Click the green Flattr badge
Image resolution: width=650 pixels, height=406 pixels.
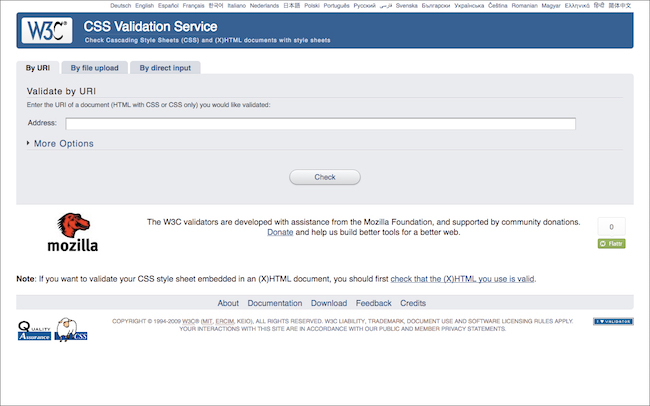pyautogui.click(x=611, y=243)
